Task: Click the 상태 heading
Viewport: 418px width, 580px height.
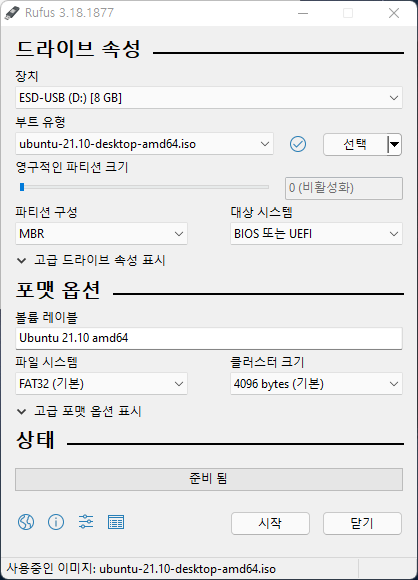Action: [36, 440]
